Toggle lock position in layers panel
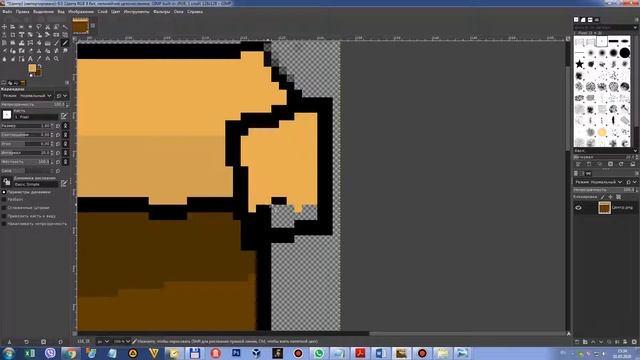 point(610,197)
